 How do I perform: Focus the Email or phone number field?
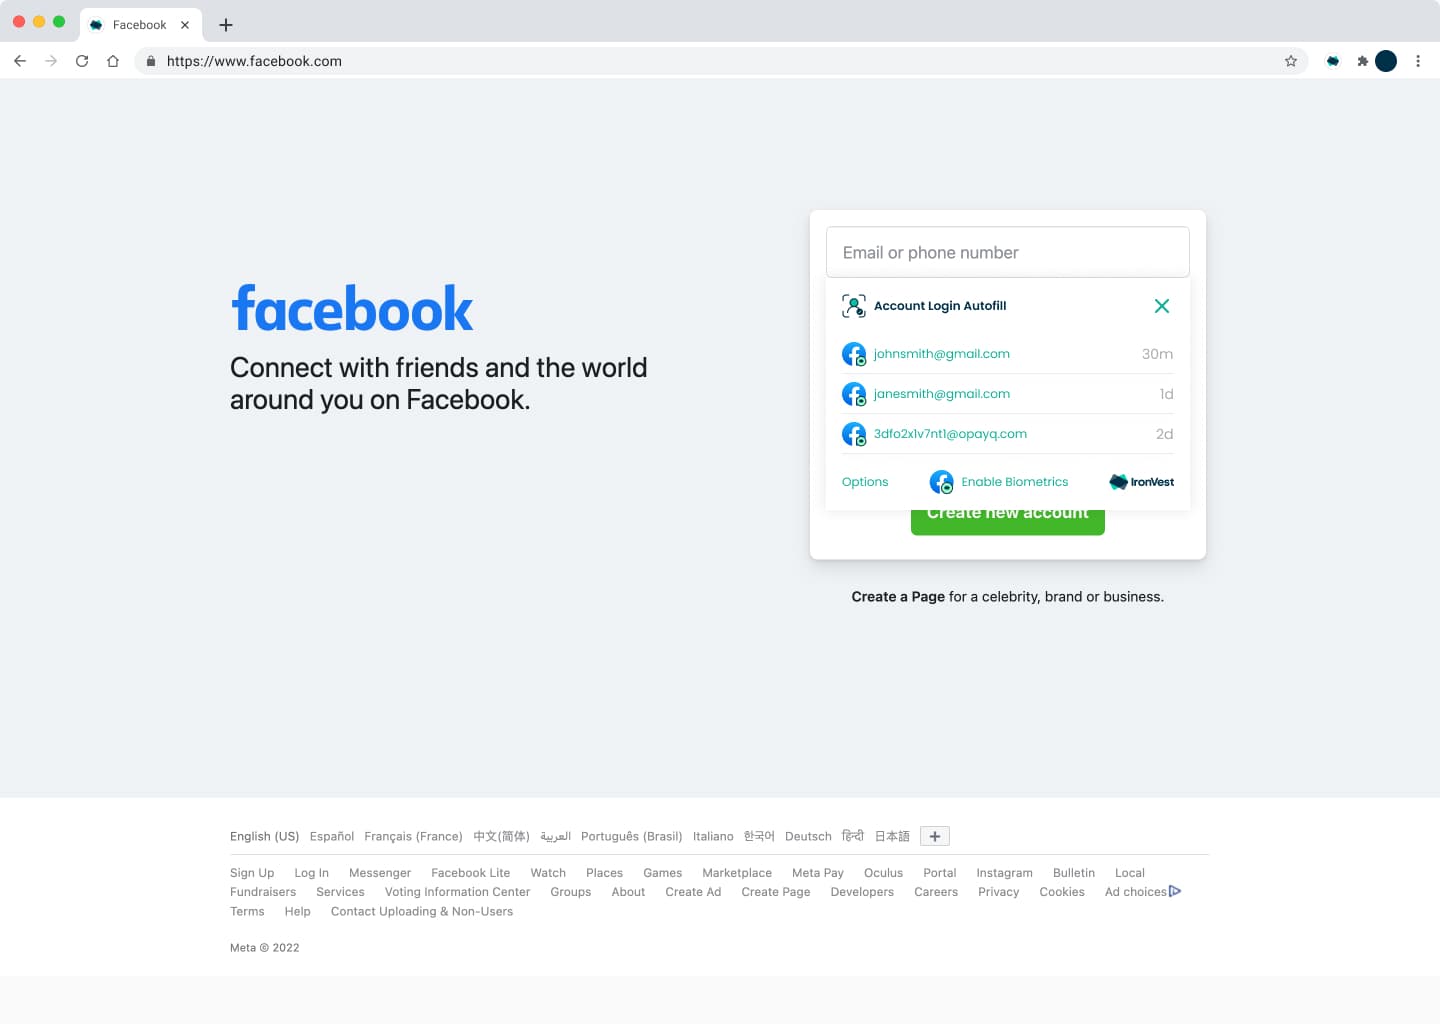coord(1008,252)
